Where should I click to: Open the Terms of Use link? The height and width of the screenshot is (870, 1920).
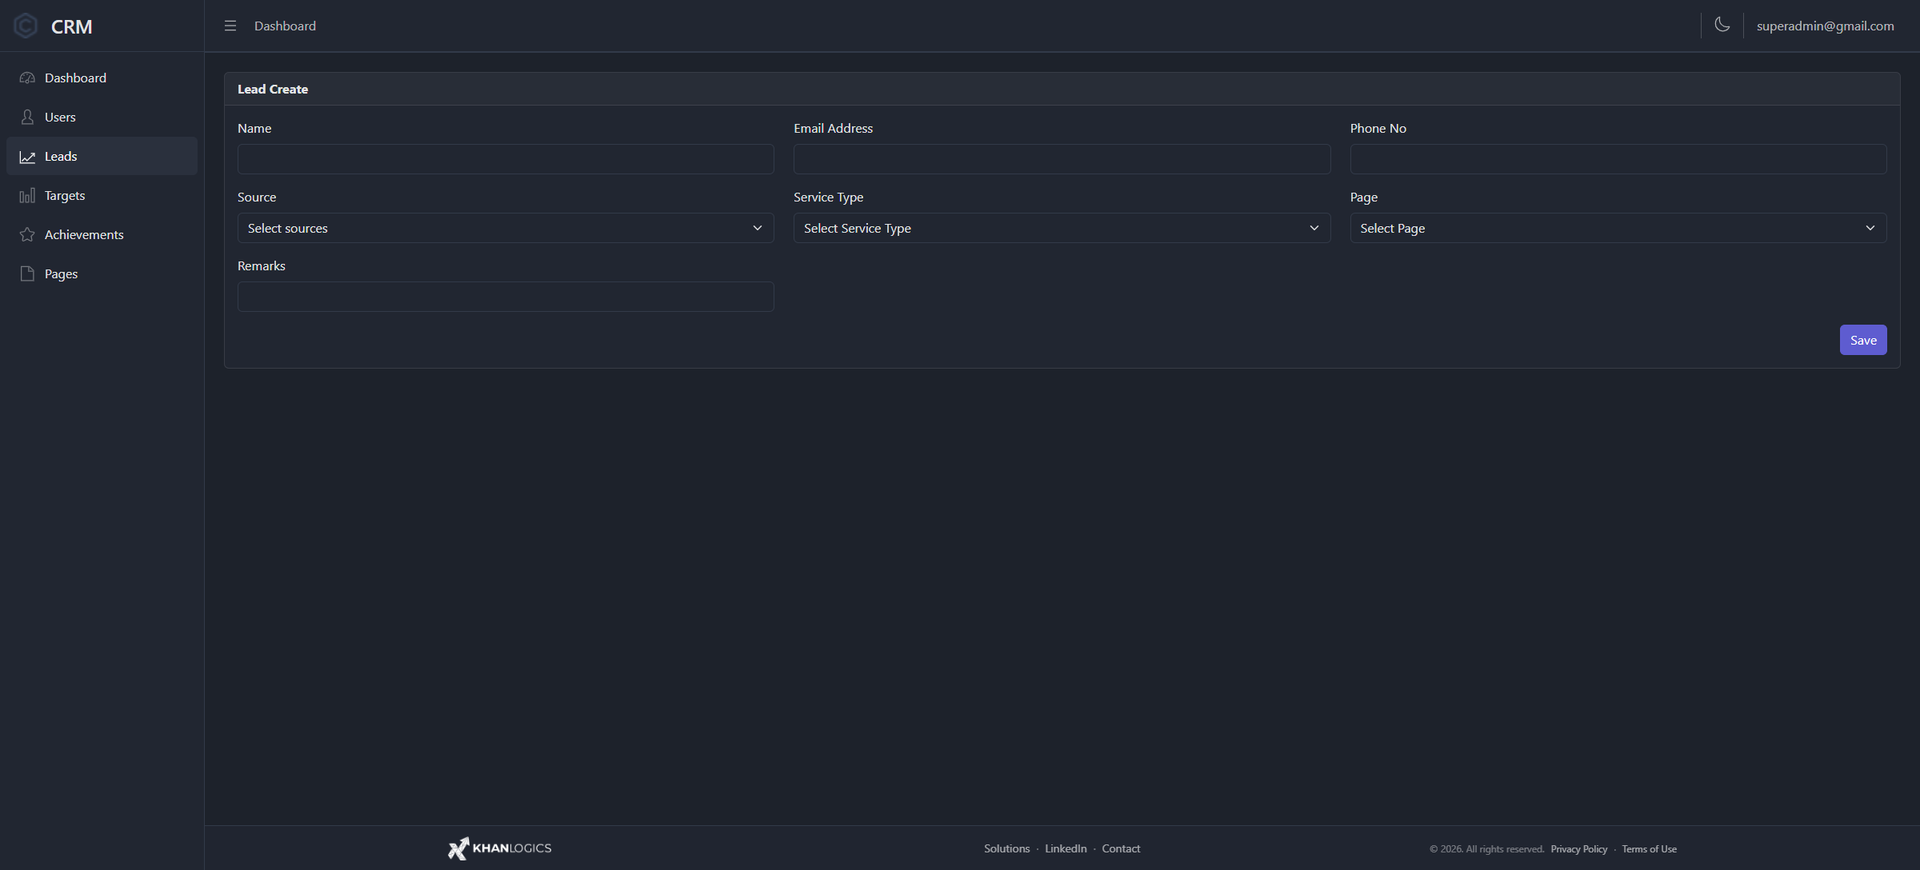coord(1649,849)
